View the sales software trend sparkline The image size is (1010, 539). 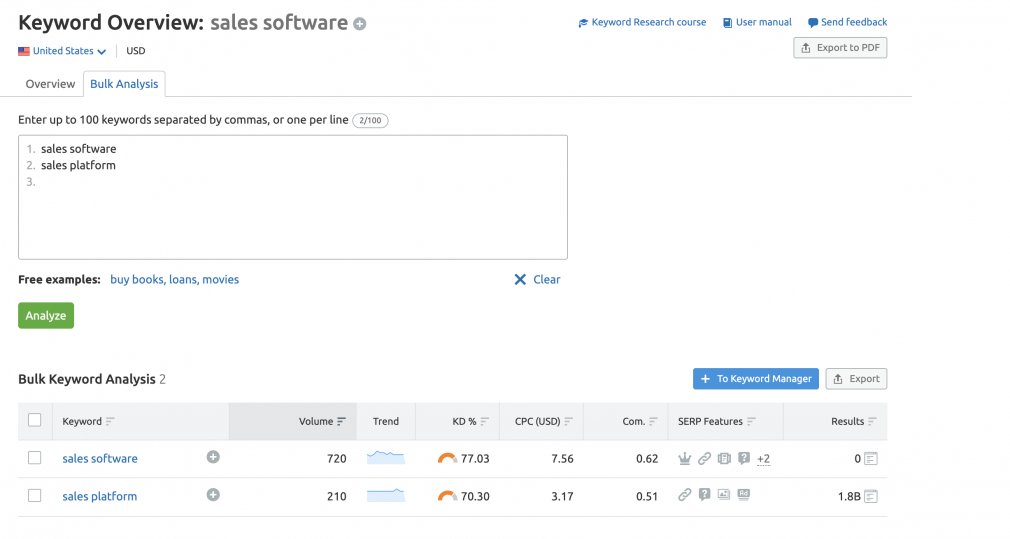coord(386,458)
